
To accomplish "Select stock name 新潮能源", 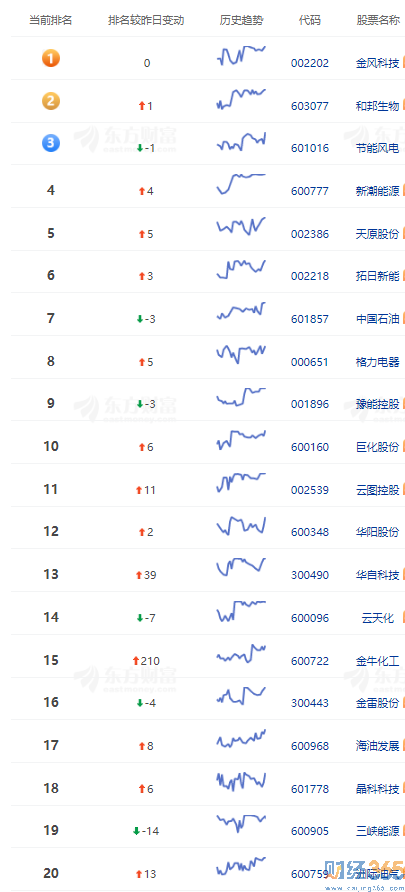I will pos(378,191).
